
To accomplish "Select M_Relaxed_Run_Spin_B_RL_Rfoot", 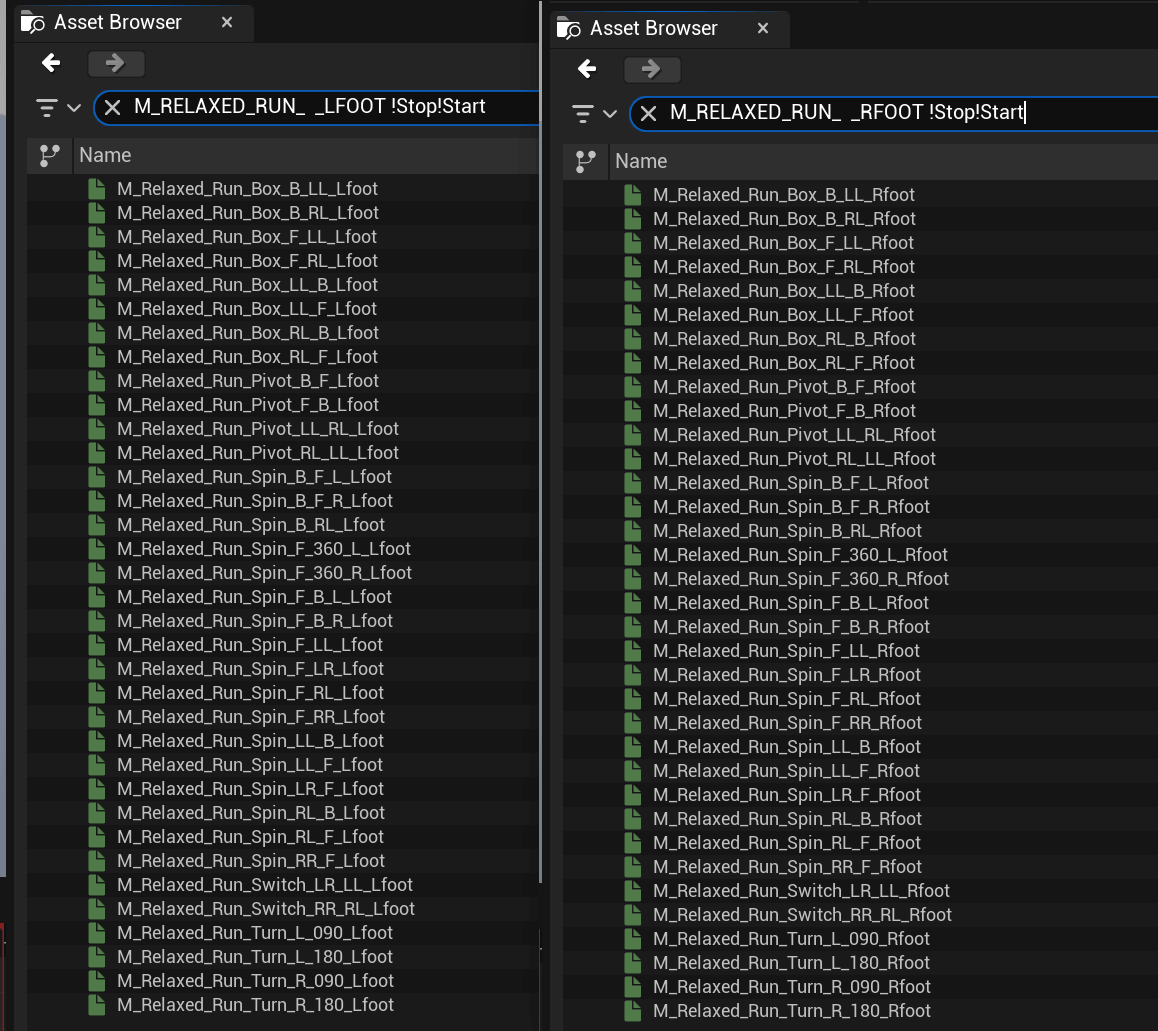I will coord(787,531).
